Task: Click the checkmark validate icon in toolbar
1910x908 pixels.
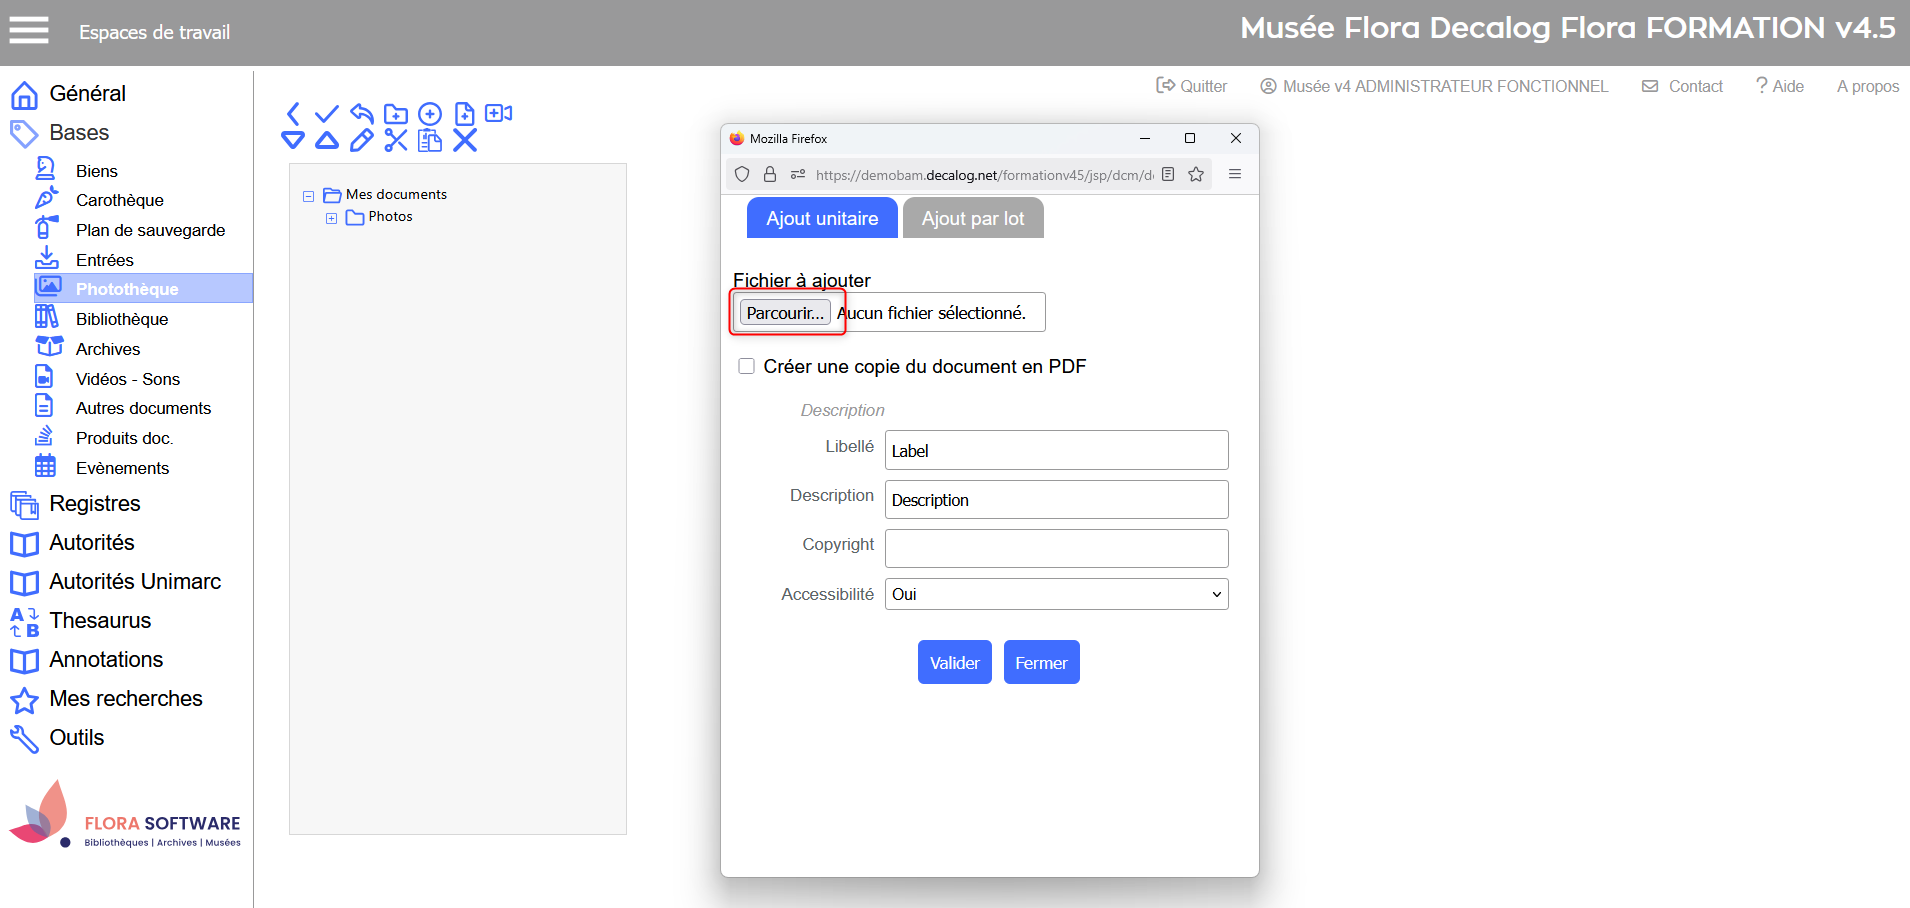Action: pos(327,114)
